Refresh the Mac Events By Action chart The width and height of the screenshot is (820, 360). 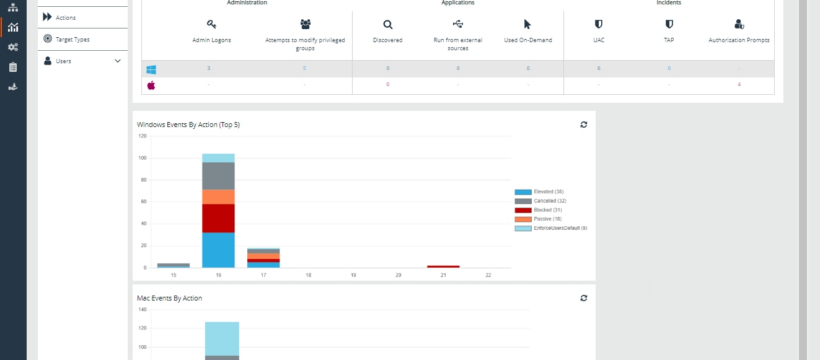(584, 298)
